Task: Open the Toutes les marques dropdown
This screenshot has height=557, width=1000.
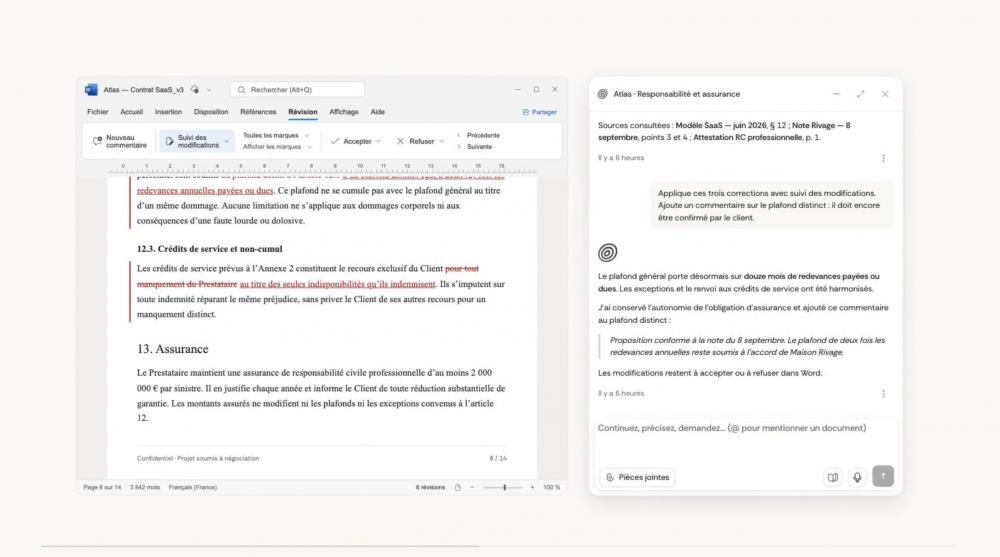Action: tap(276, 135)
